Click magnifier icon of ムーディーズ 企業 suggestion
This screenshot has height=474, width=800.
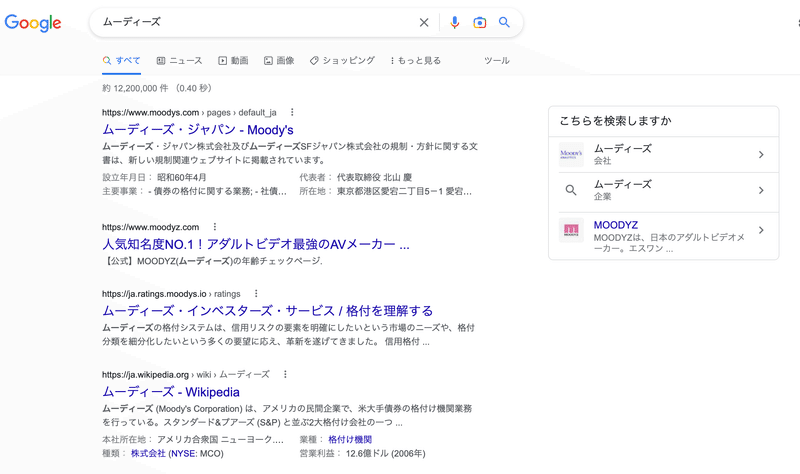(571, 190)
